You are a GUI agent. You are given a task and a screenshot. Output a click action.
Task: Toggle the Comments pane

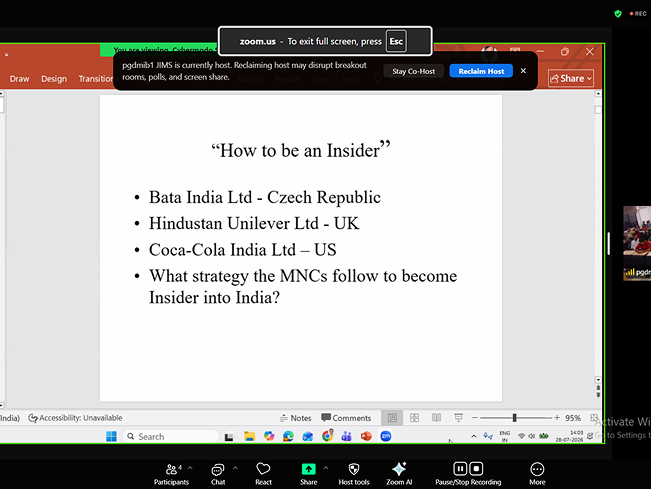[346, 418]
